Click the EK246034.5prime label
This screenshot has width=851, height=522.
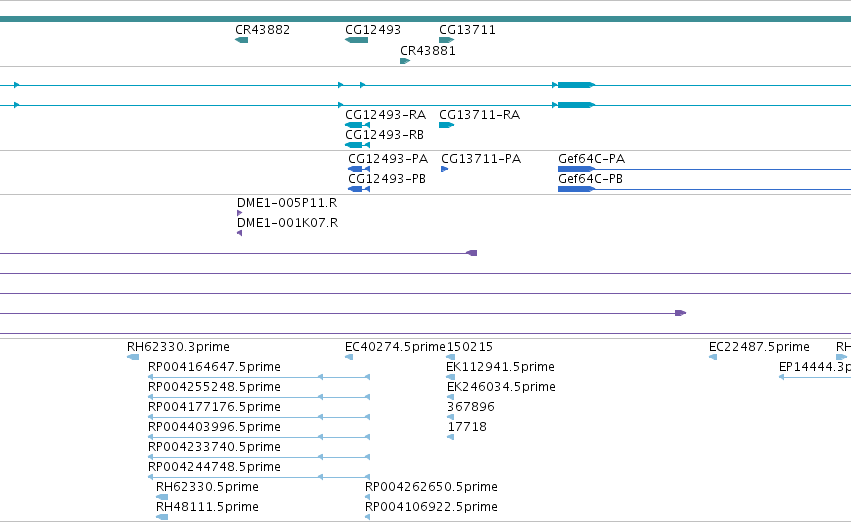tap(501, 387)
